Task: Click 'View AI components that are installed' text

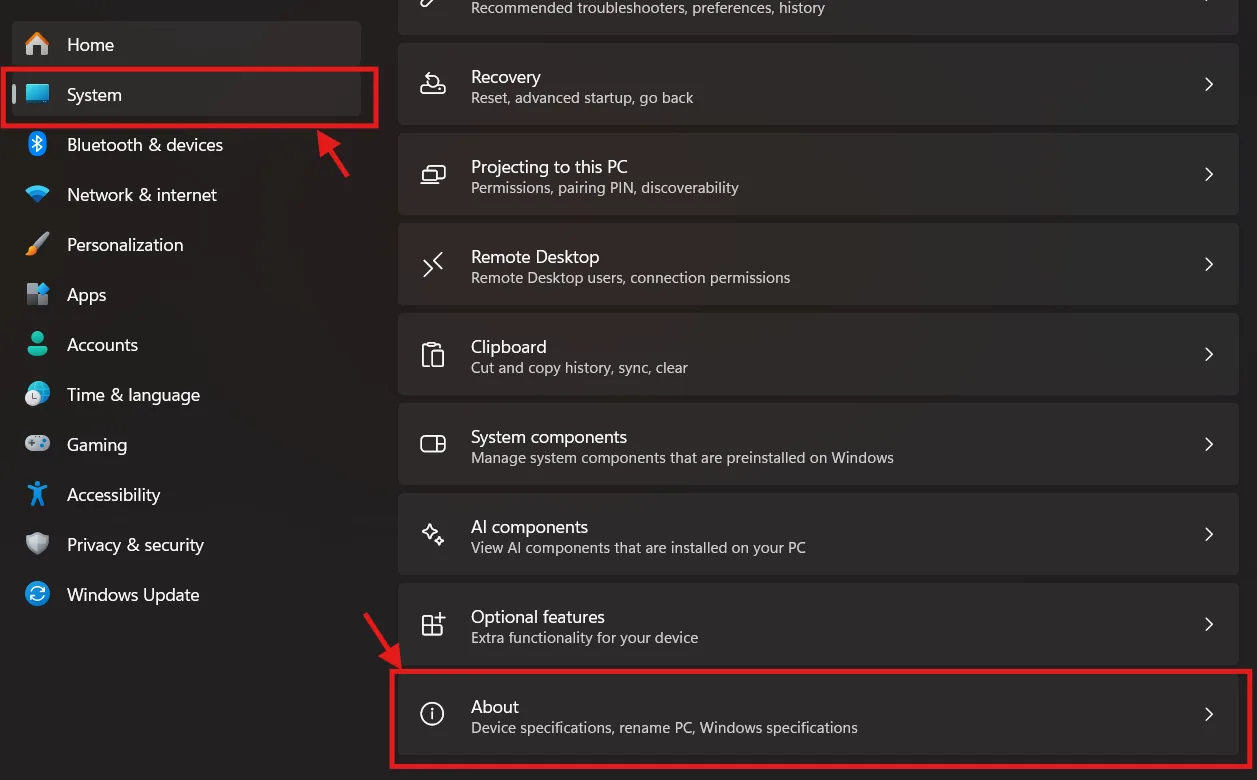Action: point(638,548)
